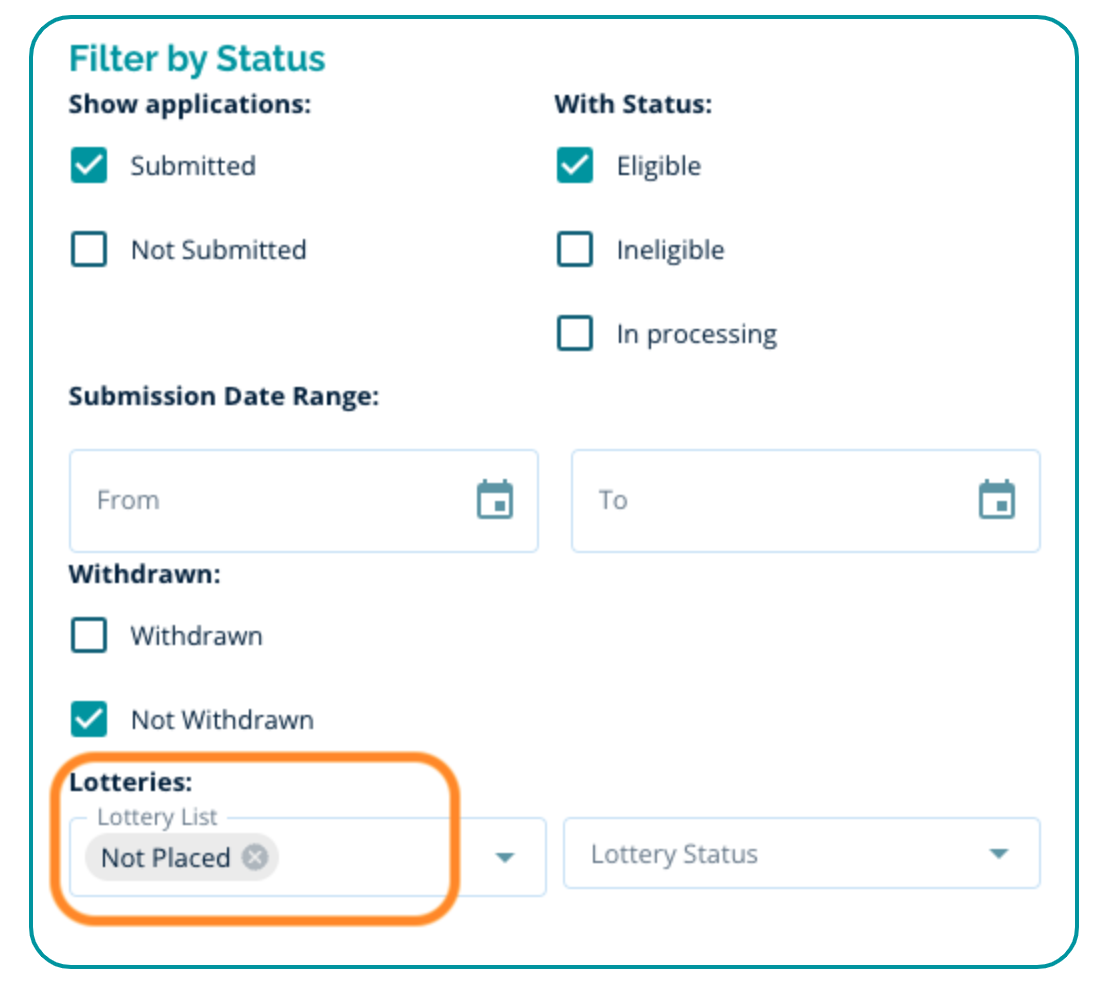The width and height of the screenshot is (1104, 994).
Task: Expand the Lottery Status dropdown arrow
Action: [997, 854]
